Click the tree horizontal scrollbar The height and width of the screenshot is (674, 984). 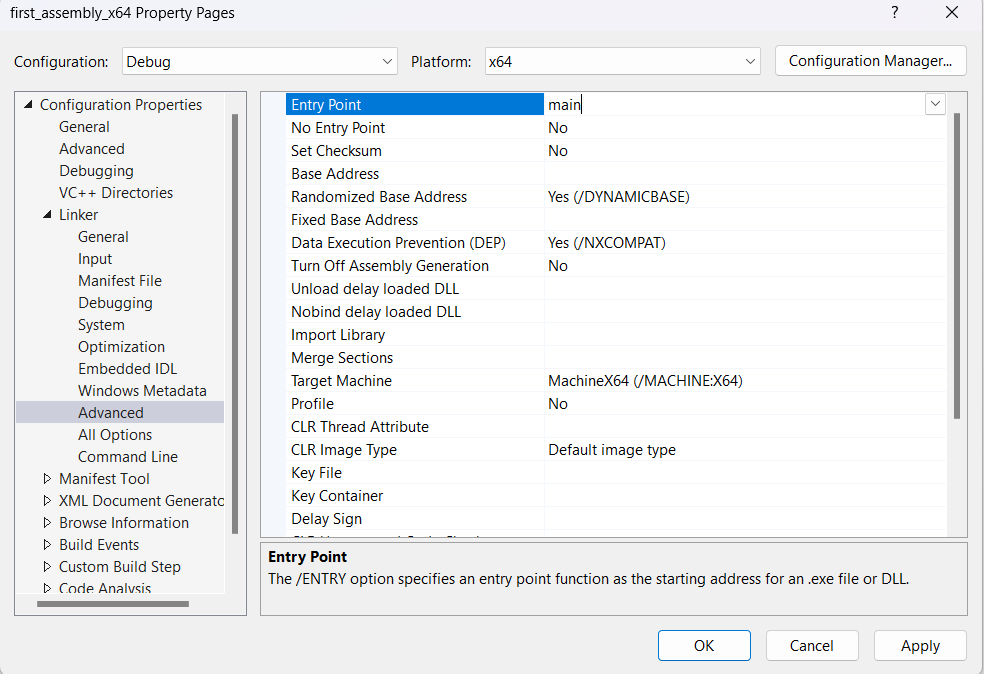[x=112, y=603]
